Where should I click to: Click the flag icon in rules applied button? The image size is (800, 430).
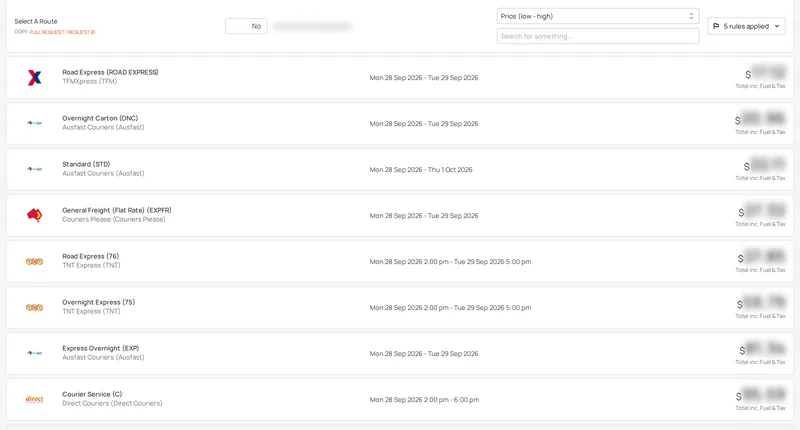point(716,26)
